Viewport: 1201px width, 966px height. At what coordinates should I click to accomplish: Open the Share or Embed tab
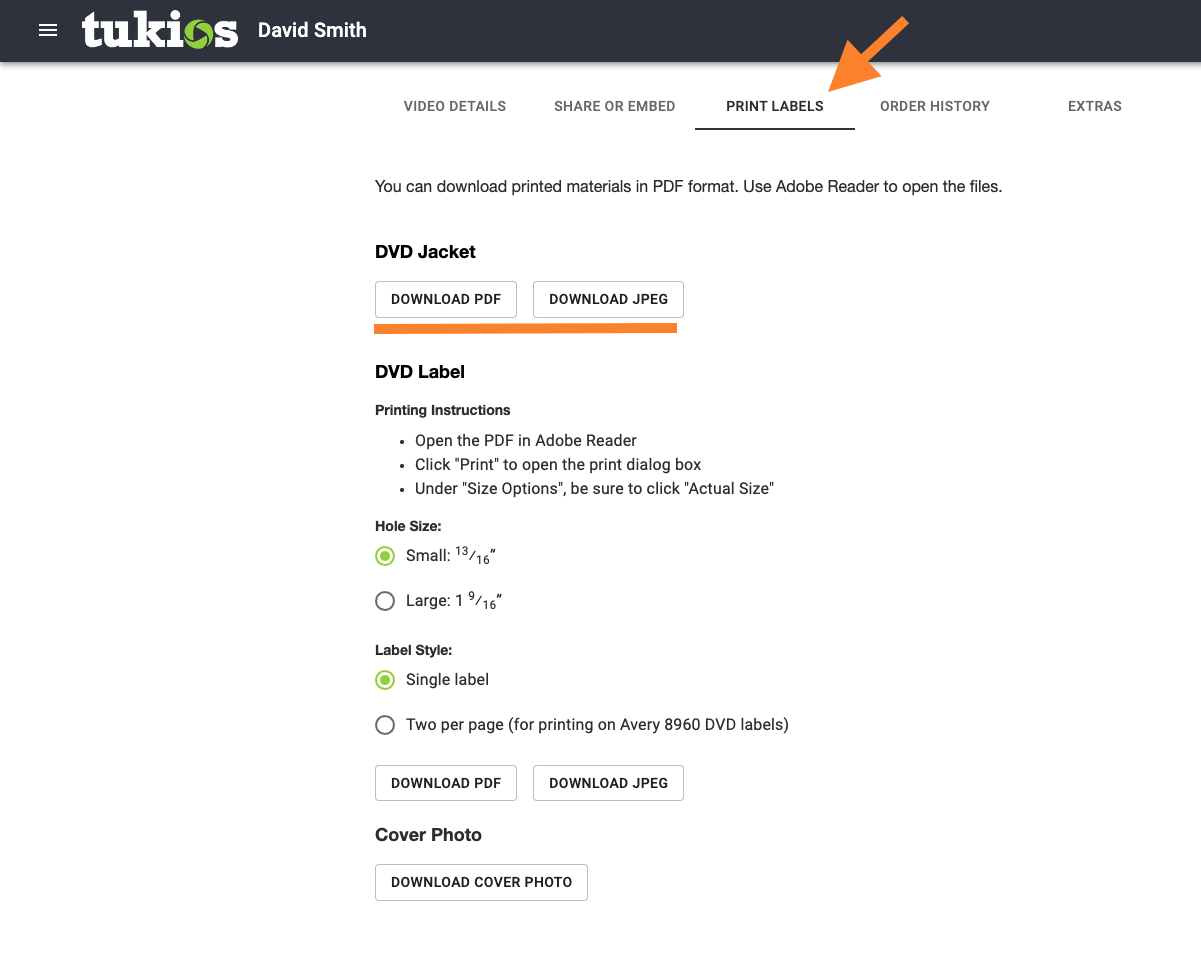(x=615, y=106)
